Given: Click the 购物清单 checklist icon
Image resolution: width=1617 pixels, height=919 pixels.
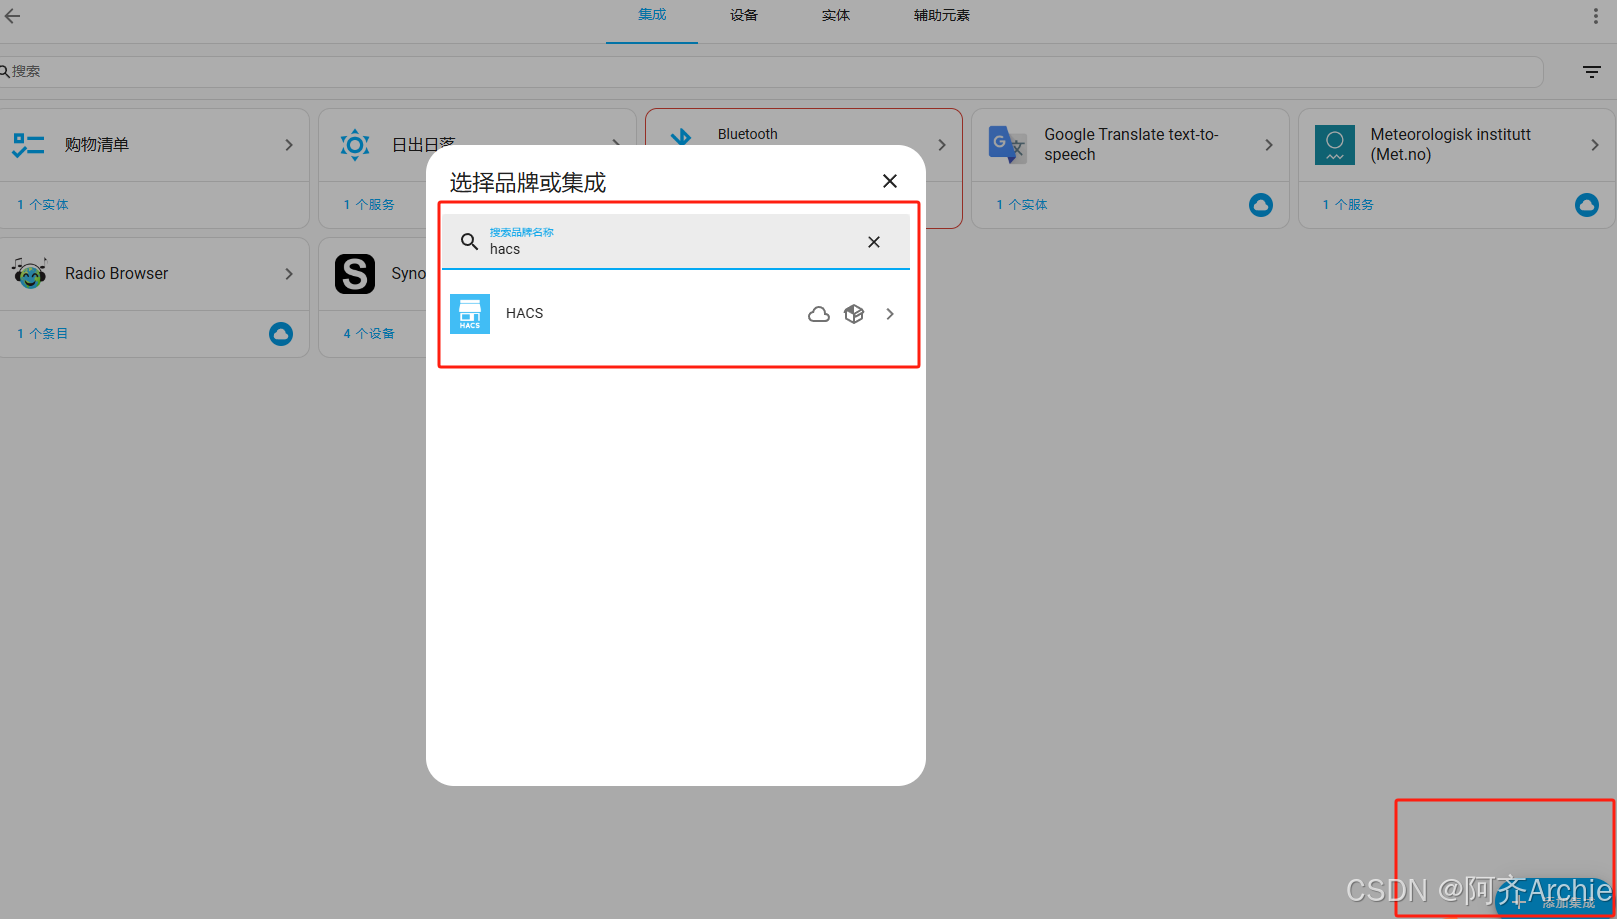Looking at the screenshot, I should click(28, 145).
